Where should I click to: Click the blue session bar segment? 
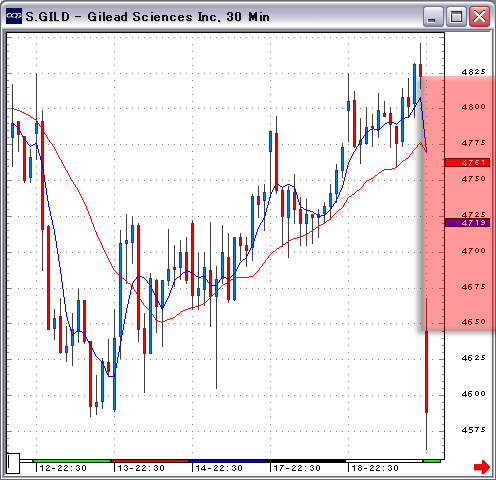(228, 461)
